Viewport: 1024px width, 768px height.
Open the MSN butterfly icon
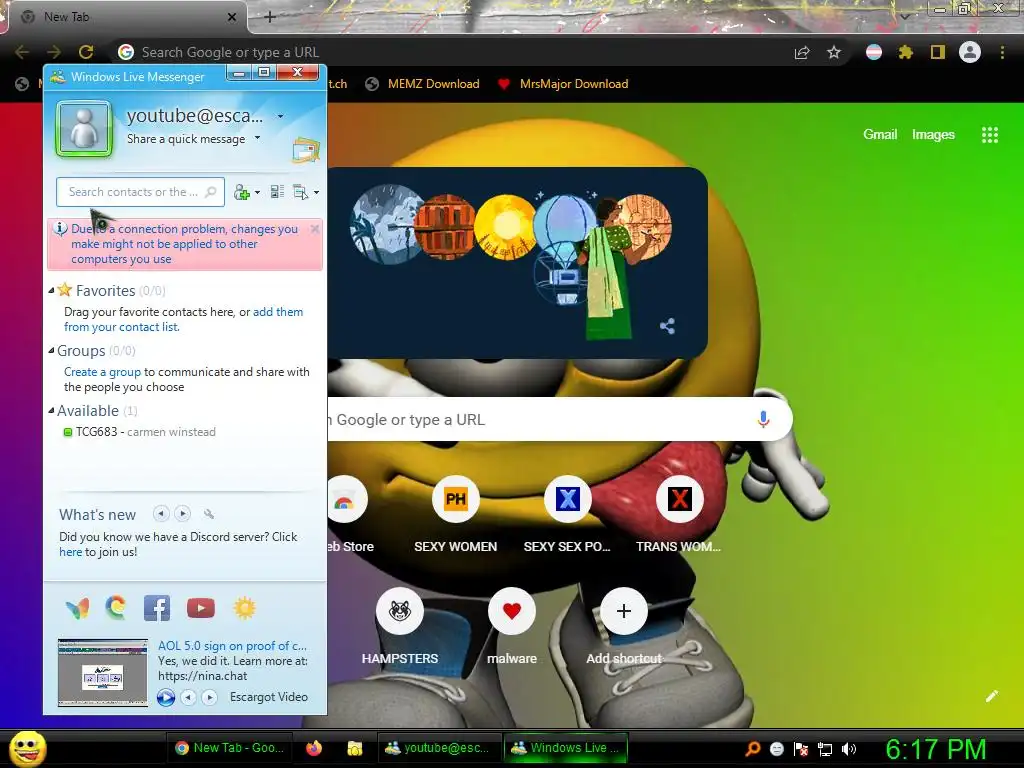coord(78,608)
